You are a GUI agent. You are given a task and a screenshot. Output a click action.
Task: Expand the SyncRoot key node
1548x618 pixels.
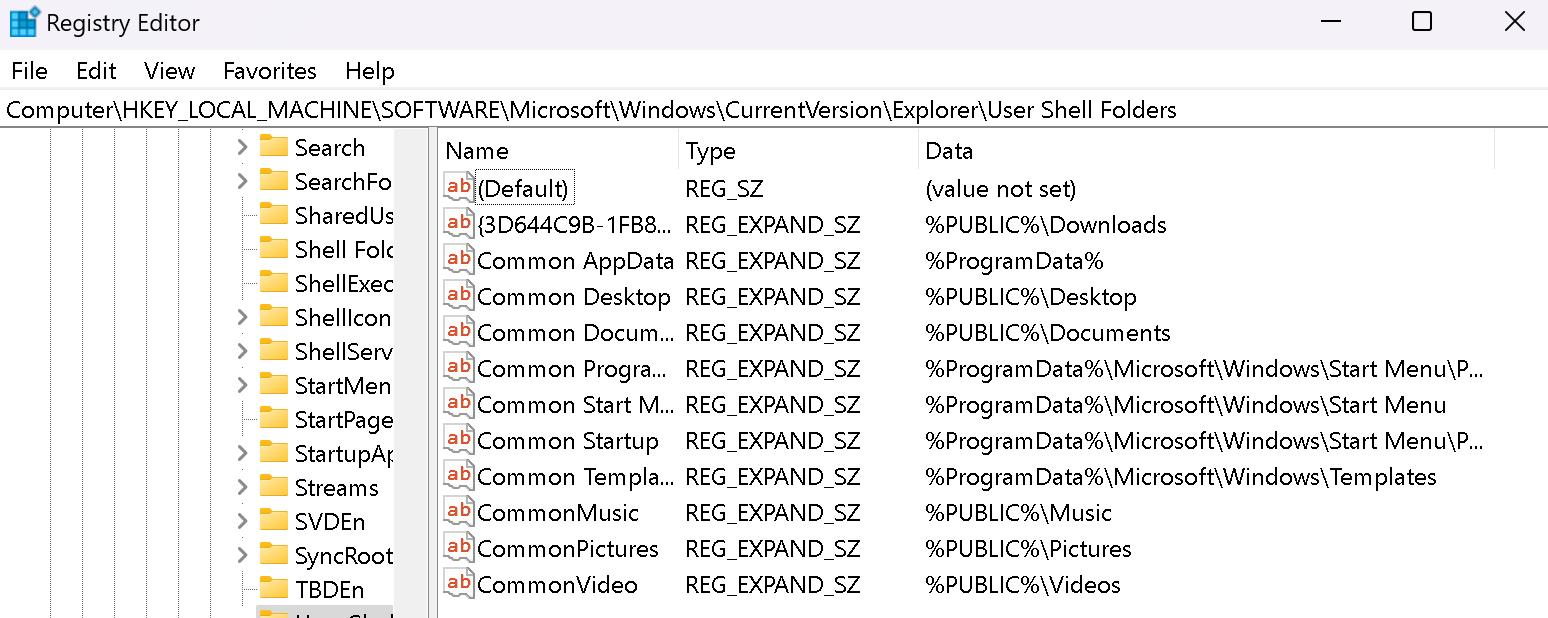242,556
